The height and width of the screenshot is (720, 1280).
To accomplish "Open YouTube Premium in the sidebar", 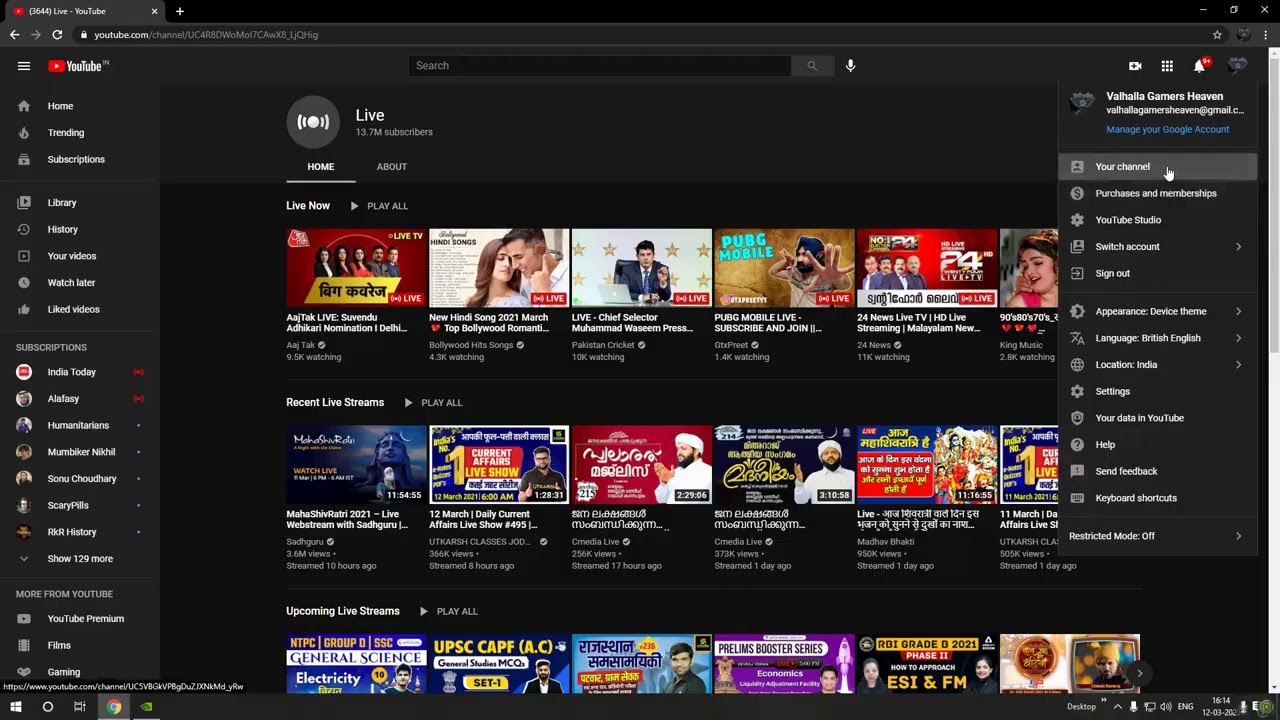I will coord(80,619).
